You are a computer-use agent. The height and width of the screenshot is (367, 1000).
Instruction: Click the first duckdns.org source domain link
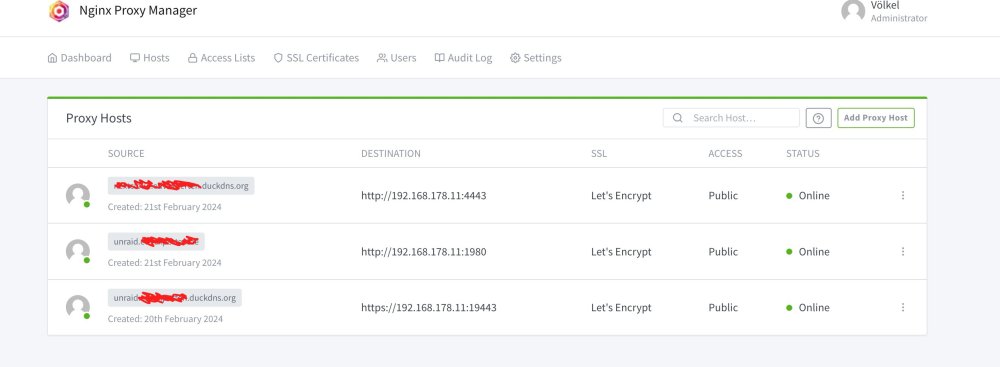181,186
